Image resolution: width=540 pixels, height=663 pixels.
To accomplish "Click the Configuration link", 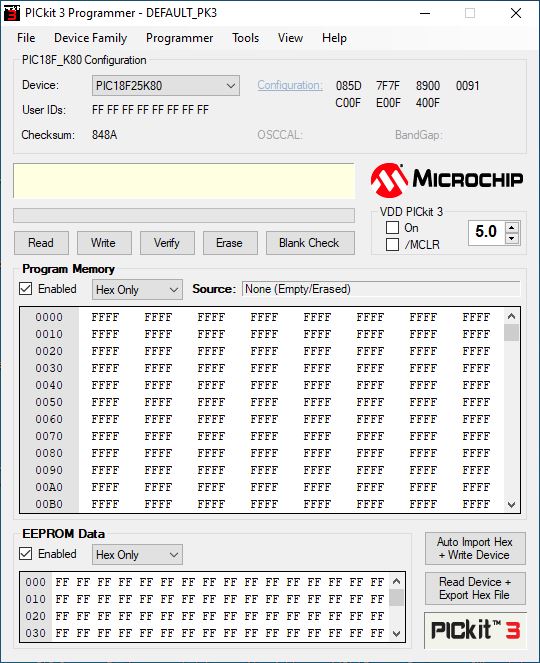I will pyautogui.click(x=290, y=85).
